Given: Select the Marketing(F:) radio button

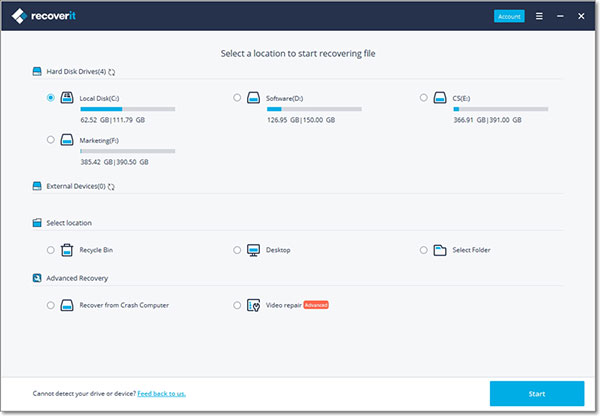Looking at the screenshot, I should pos(51,140).
